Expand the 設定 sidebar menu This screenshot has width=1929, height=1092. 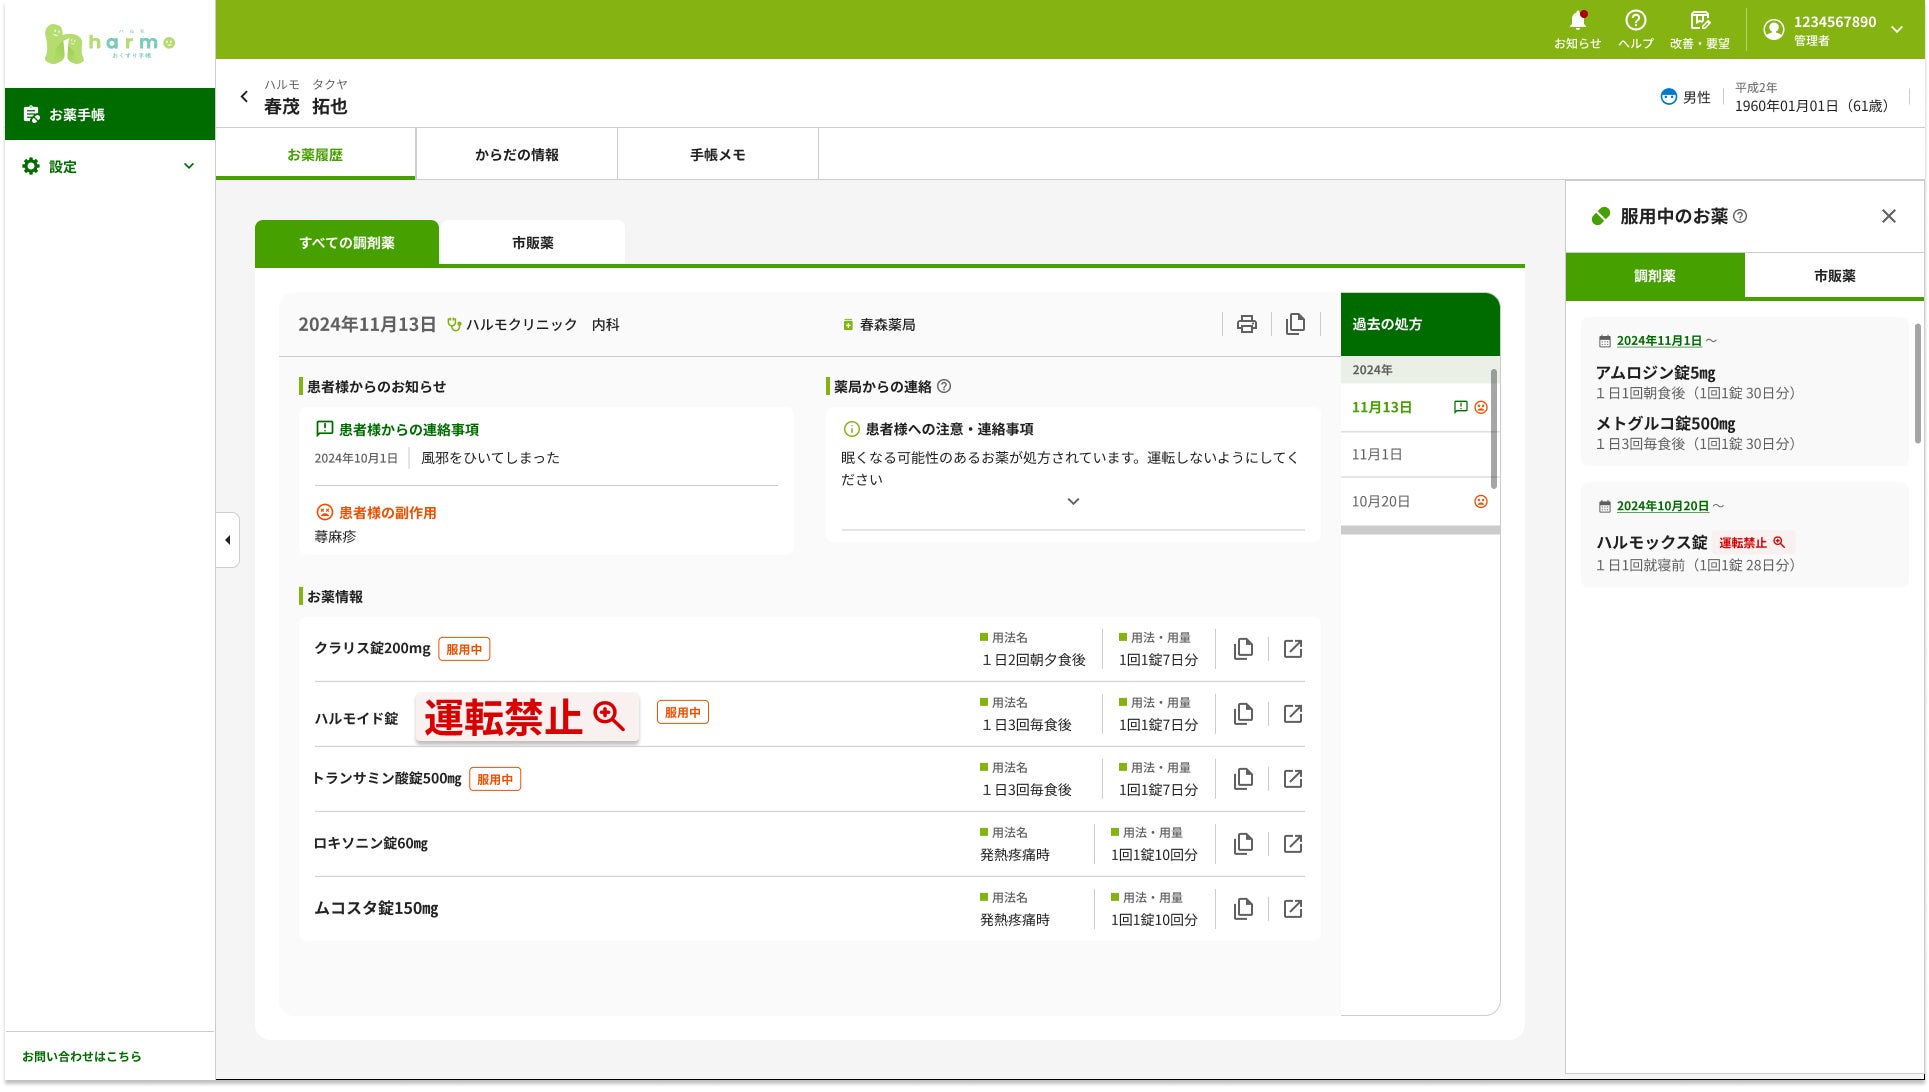coord(188,166)
